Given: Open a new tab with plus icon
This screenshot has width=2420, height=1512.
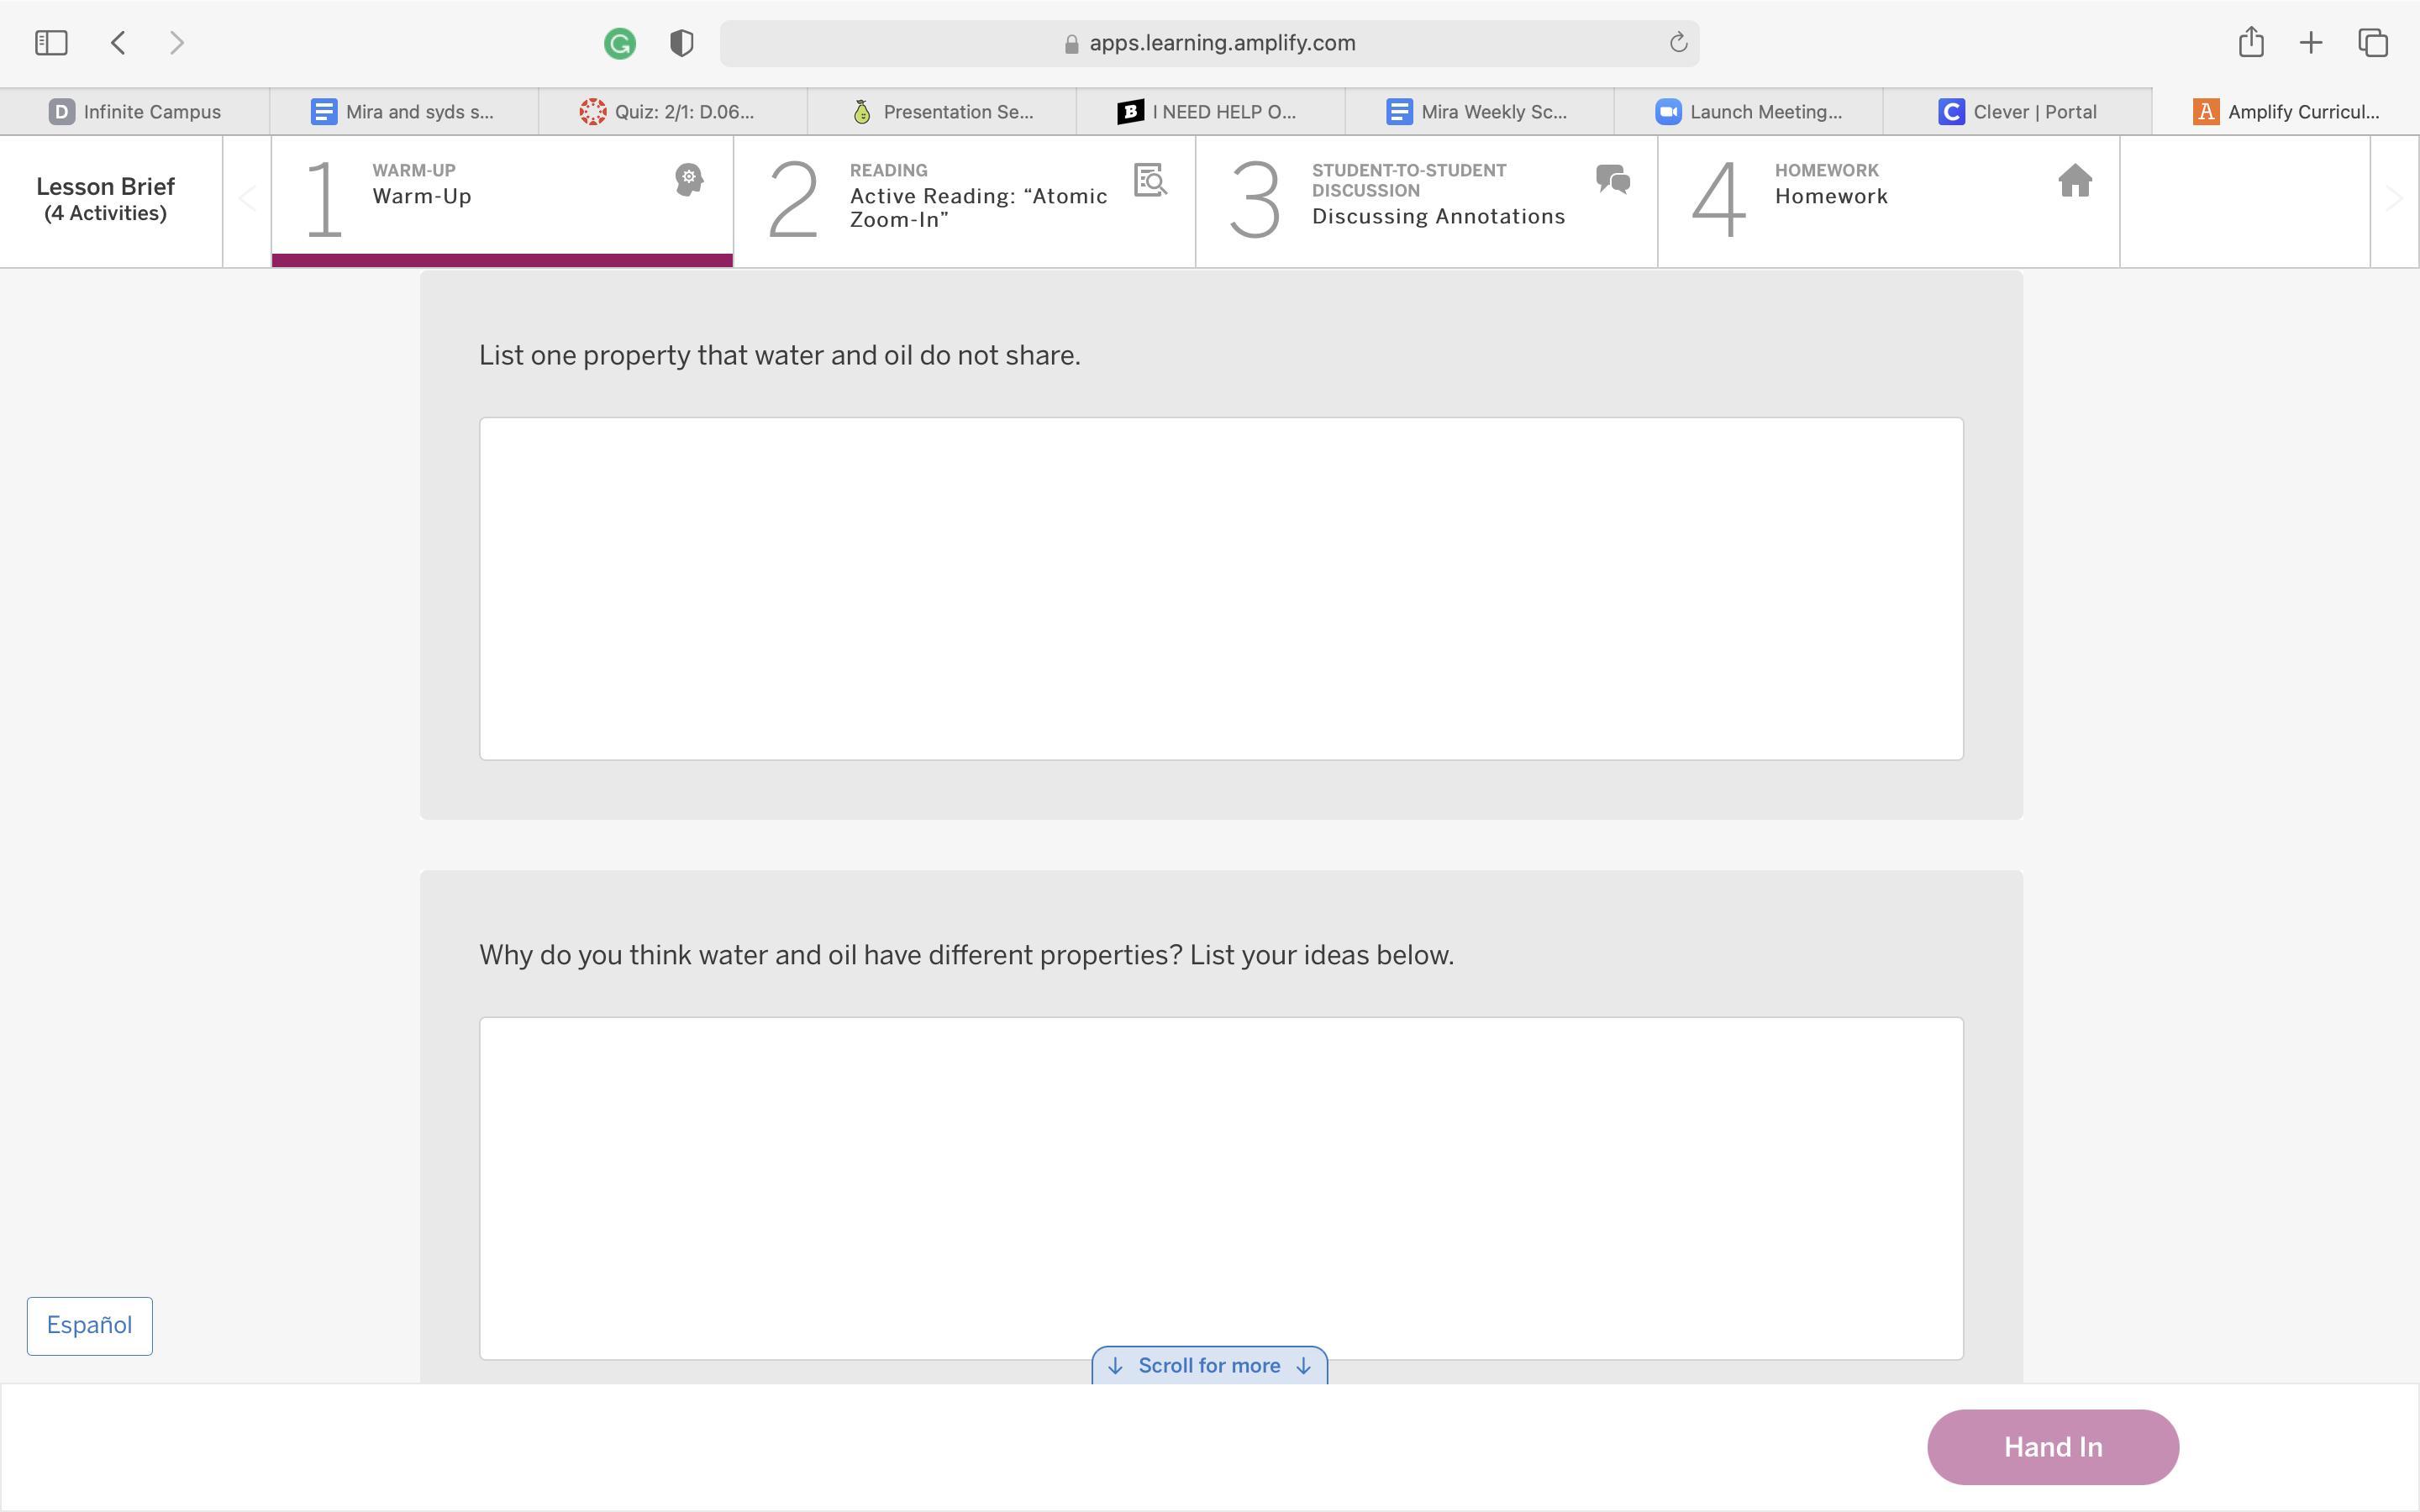Looking at the screenshot, I should (2311, 43).
